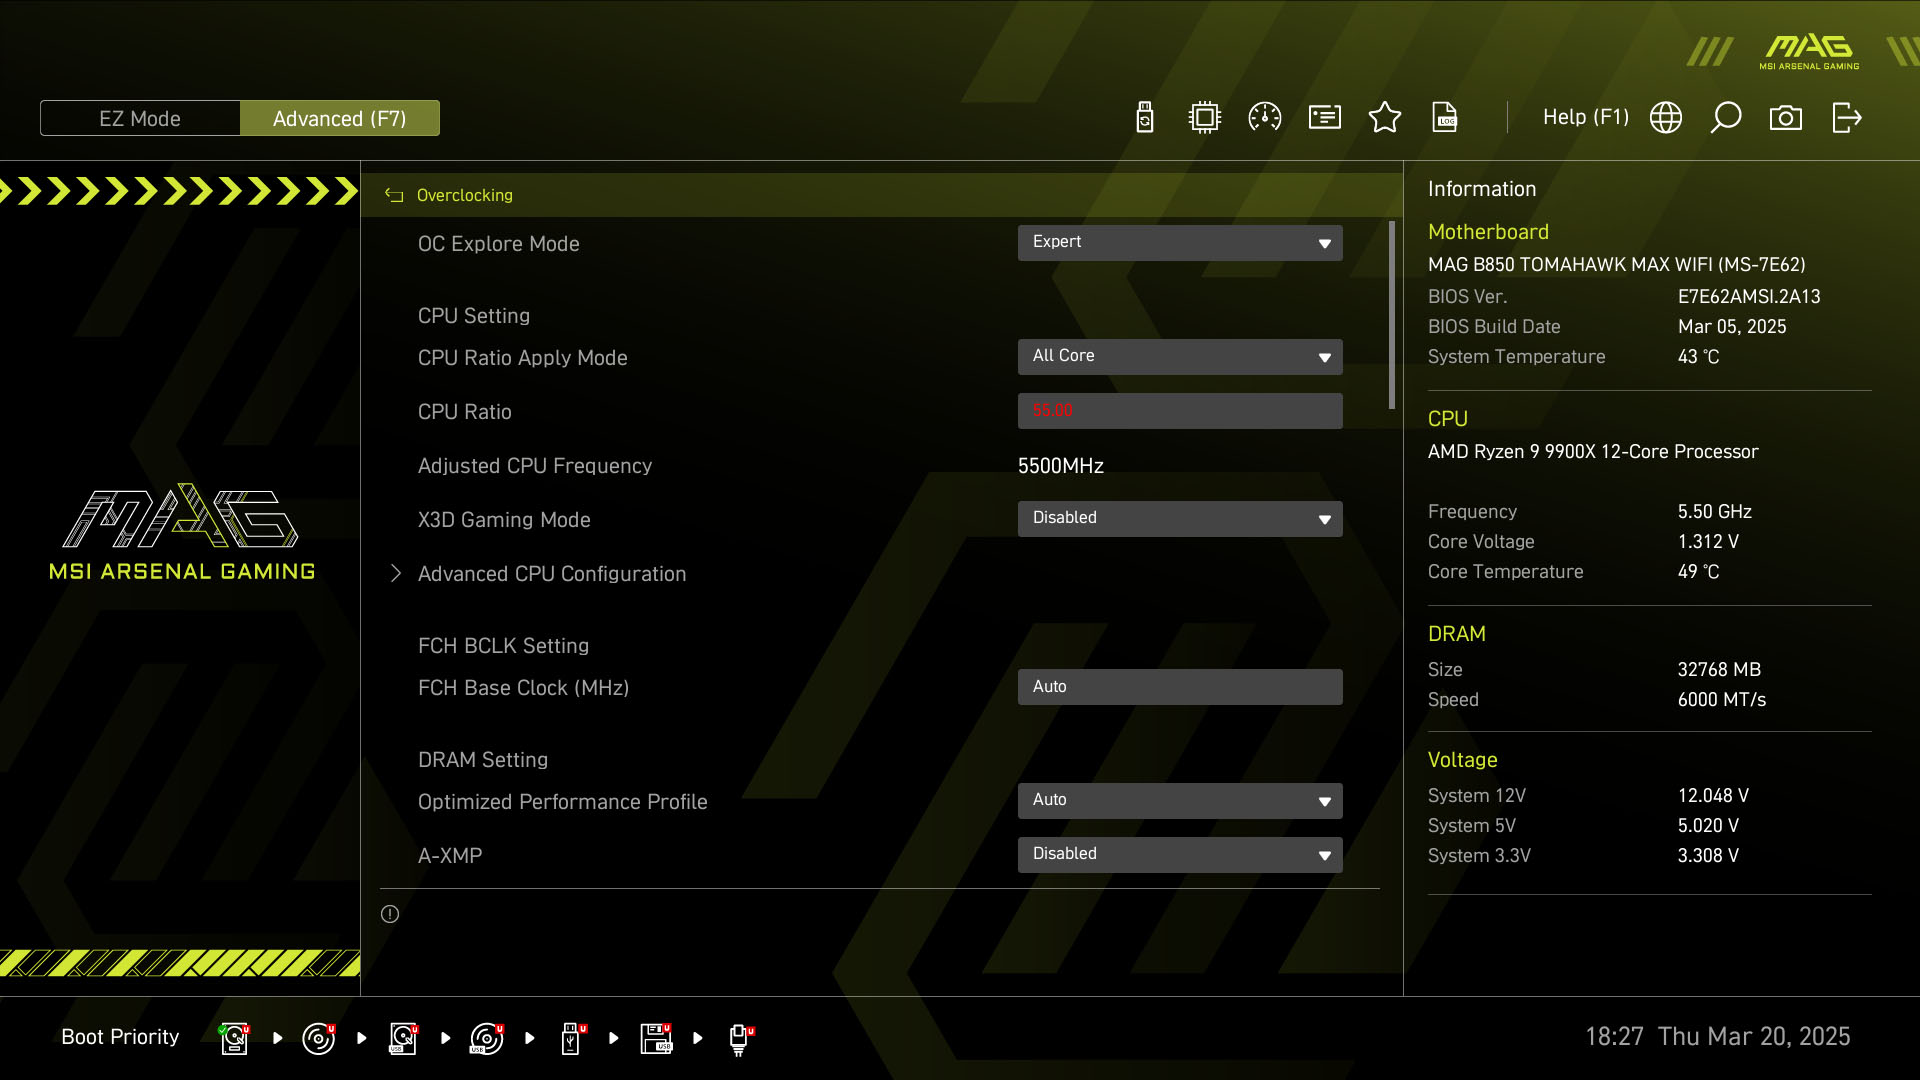This screenshot has height=1080, width=1920.
Task: Select the USB CD/DVD boot device
Action: (486, 1038)
